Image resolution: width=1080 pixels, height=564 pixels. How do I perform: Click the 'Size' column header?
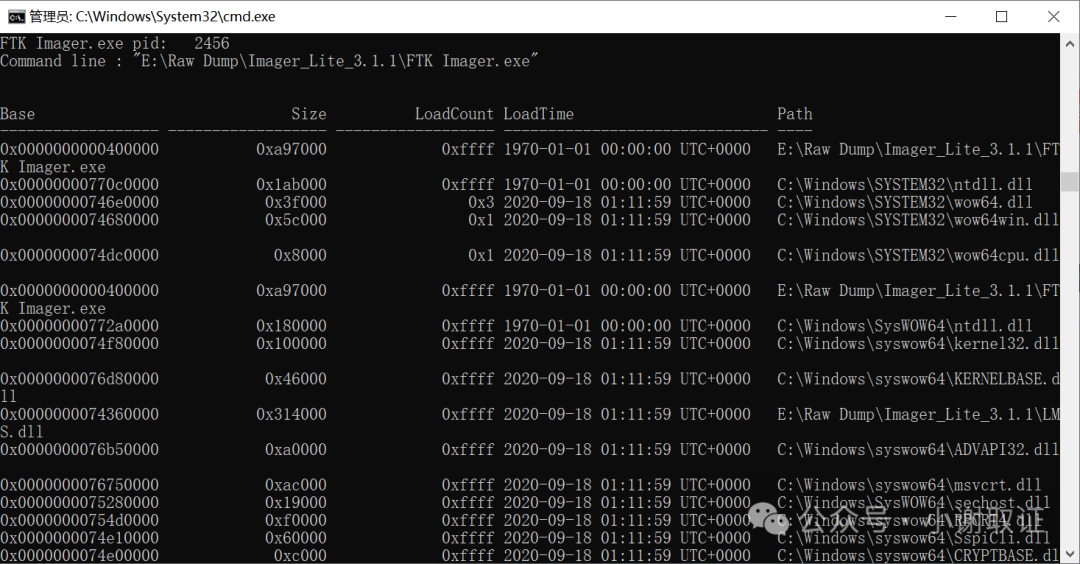pos(309,114)
